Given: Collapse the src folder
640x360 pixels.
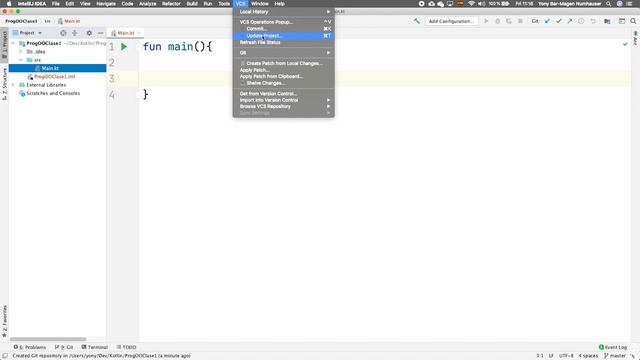Looking at the screenshot, I should [x=21, y=60].
